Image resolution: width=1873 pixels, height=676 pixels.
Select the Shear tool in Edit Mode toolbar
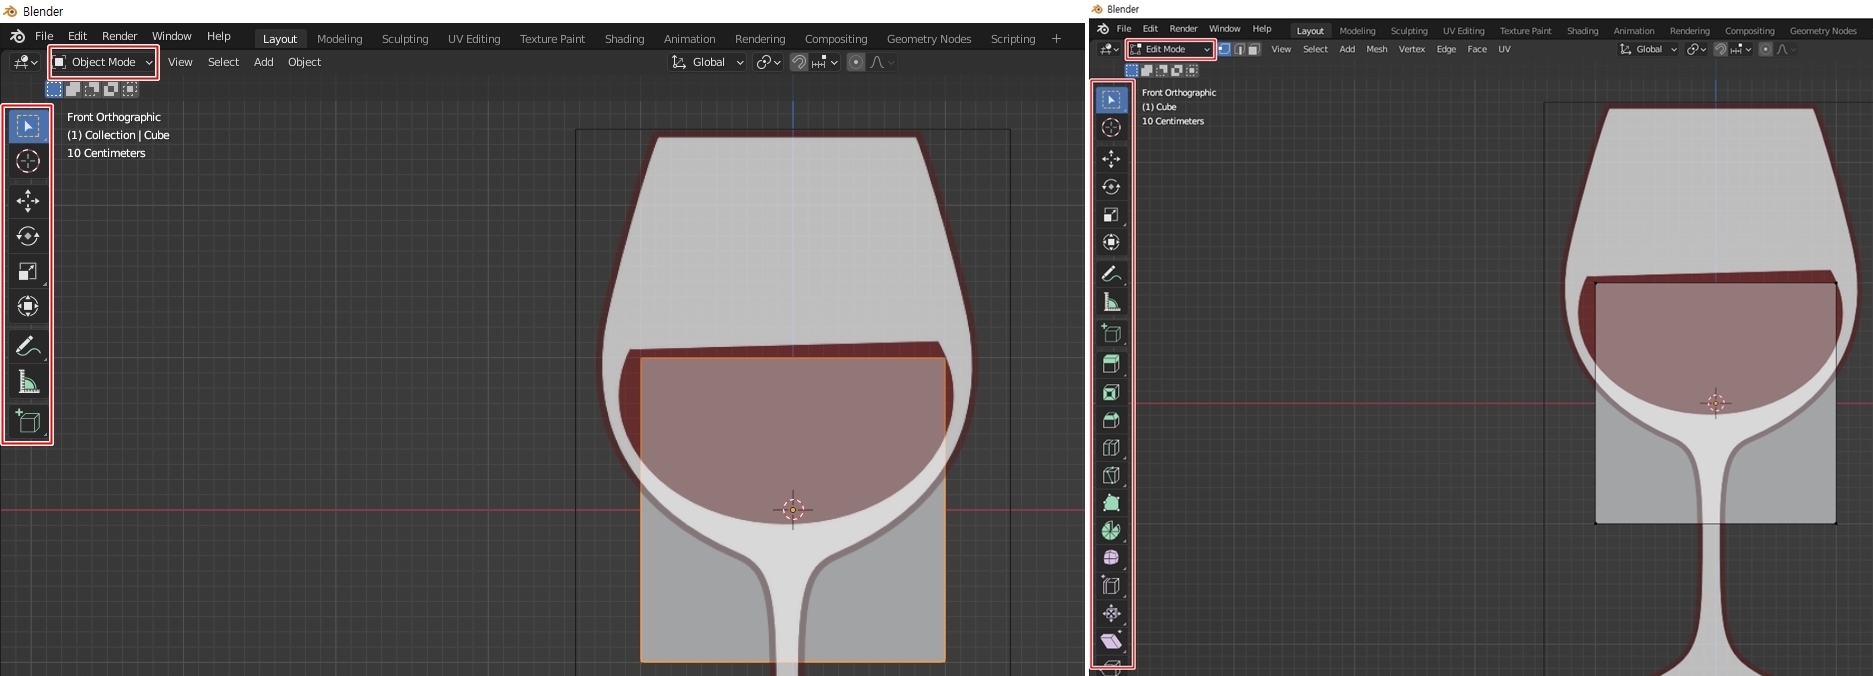[1111, 641]
